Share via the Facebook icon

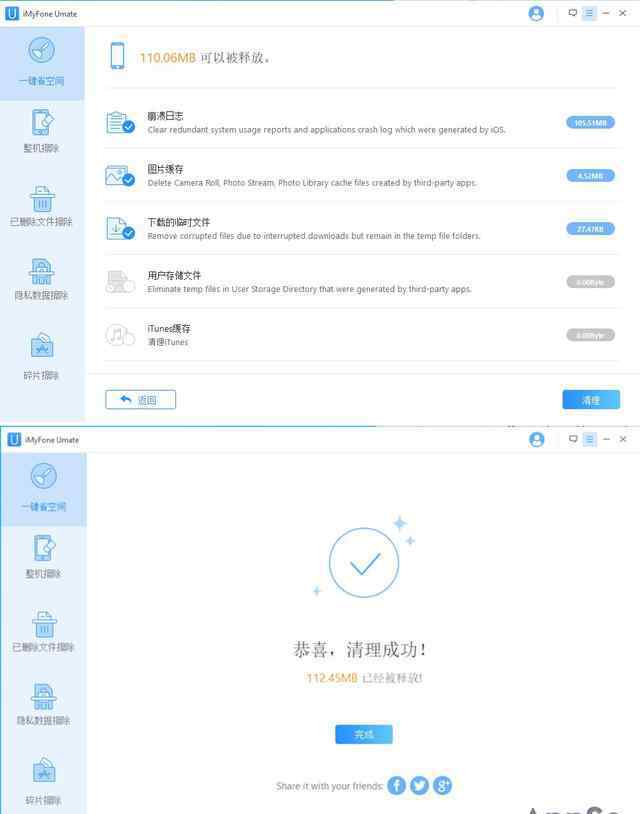point(397,785)
